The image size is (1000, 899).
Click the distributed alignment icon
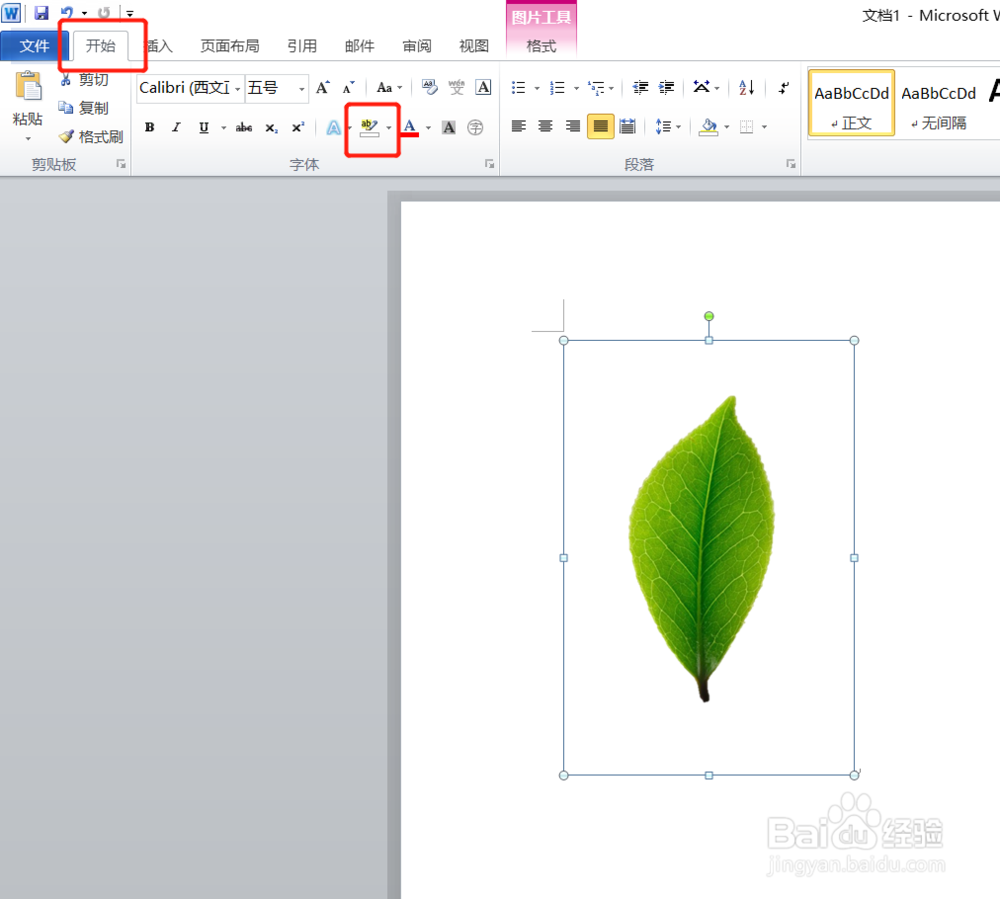[x=628, y=126]
